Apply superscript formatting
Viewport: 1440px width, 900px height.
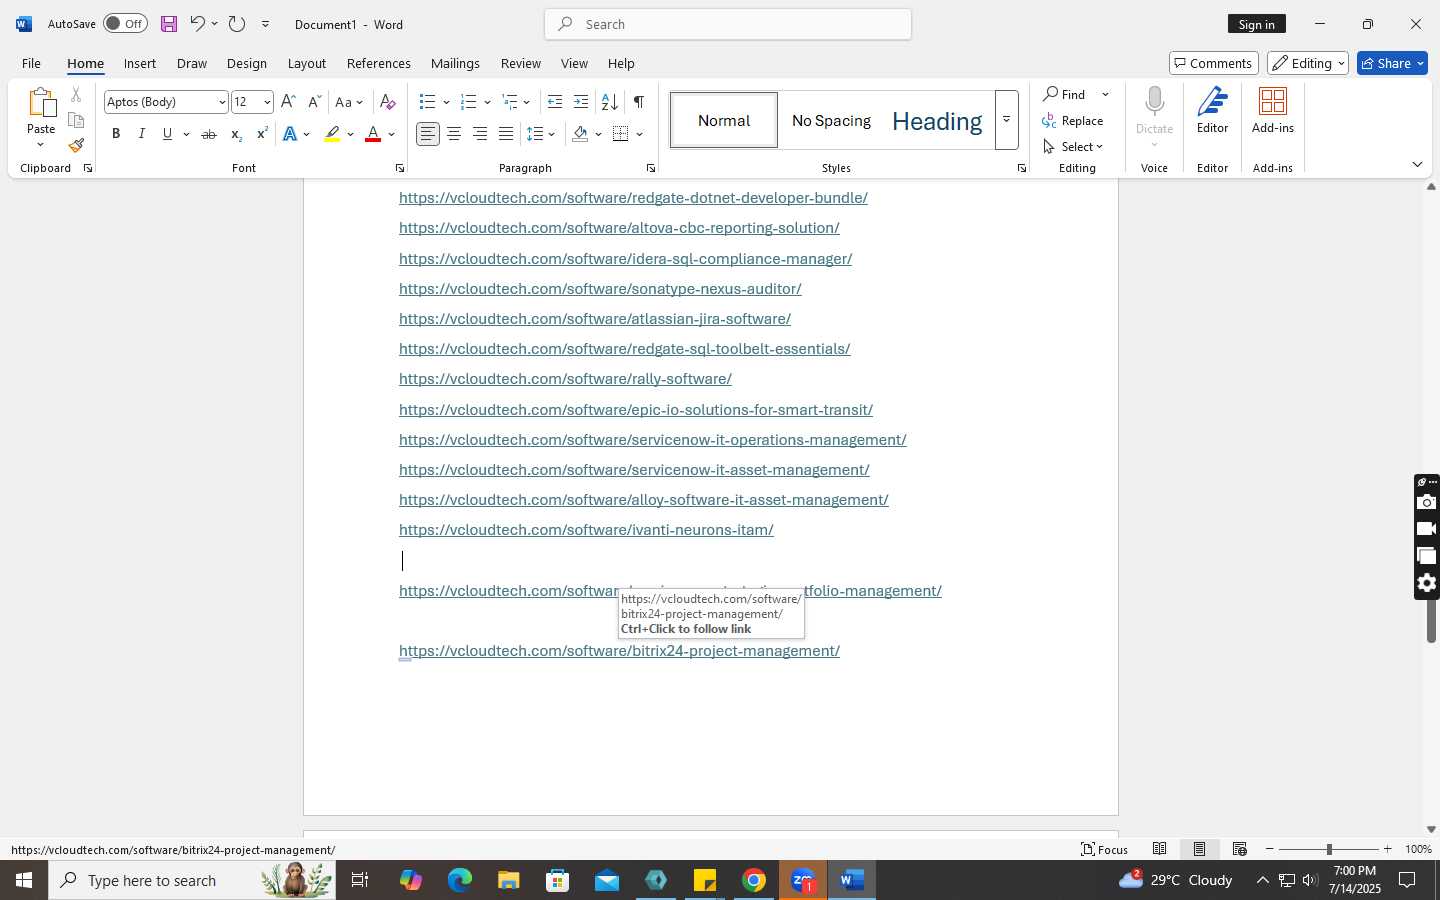click(262, 134)
